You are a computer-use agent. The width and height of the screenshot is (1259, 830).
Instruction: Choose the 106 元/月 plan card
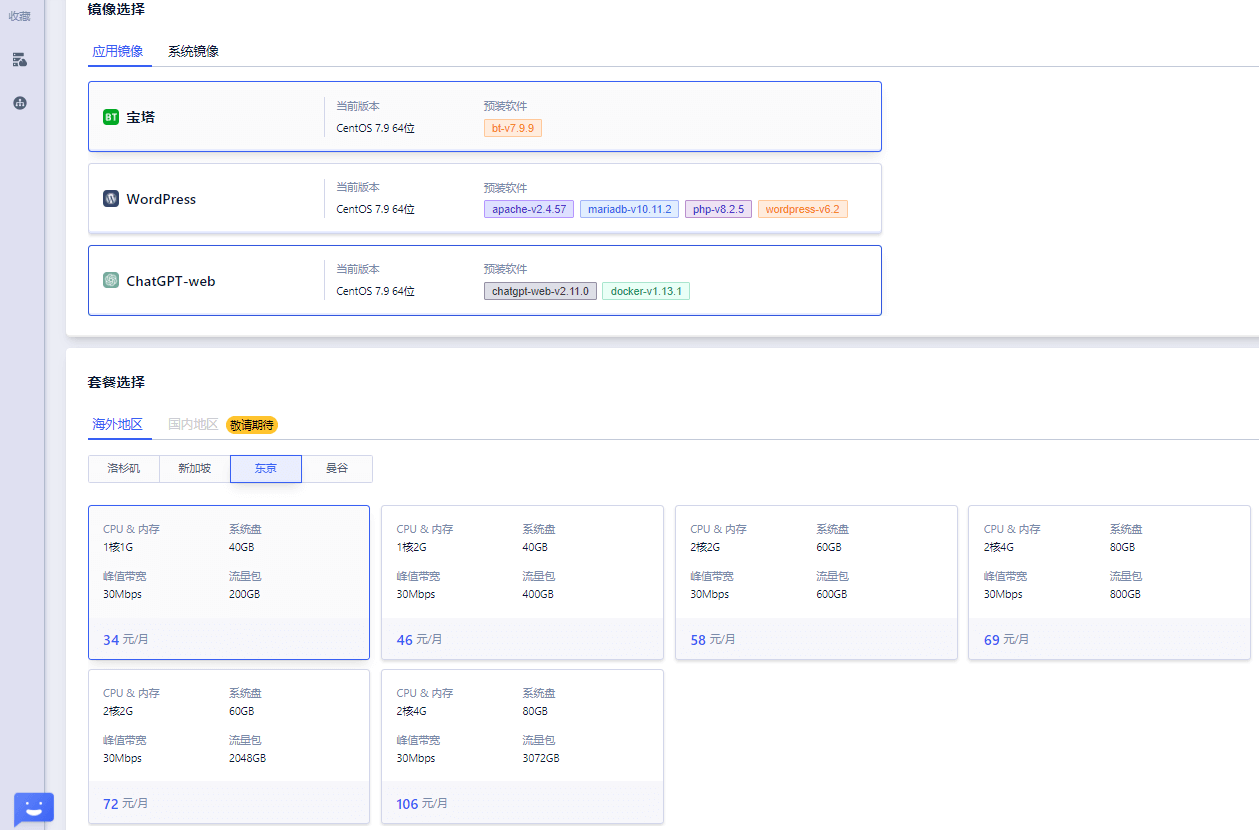coord(522,746)
